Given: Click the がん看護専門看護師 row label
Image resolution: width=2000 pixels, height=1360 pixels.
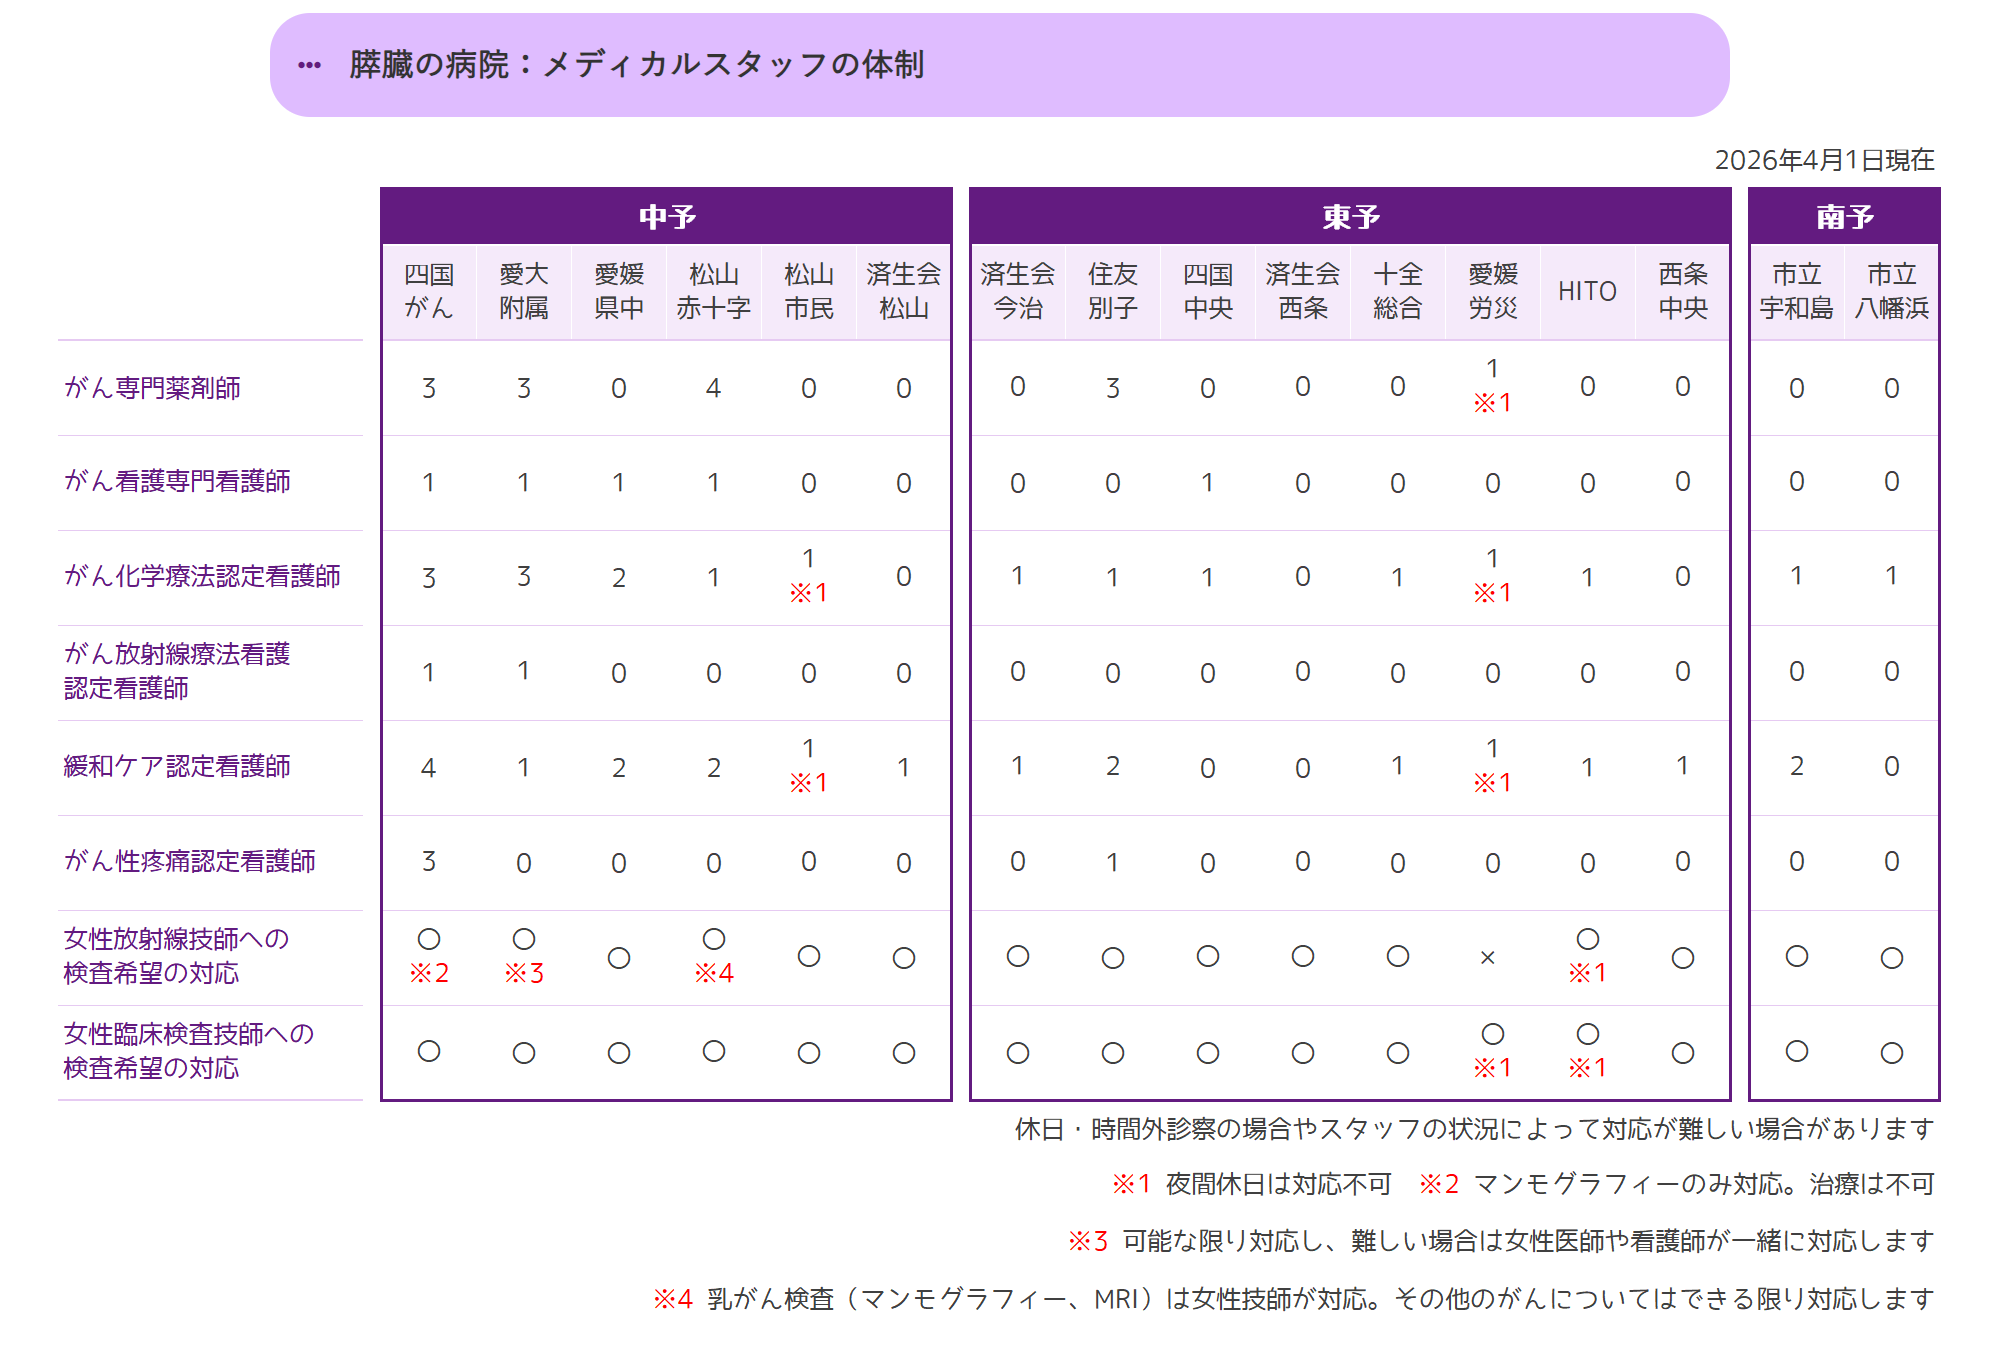Looking at the screenshot, I should (x=177, y=482).
